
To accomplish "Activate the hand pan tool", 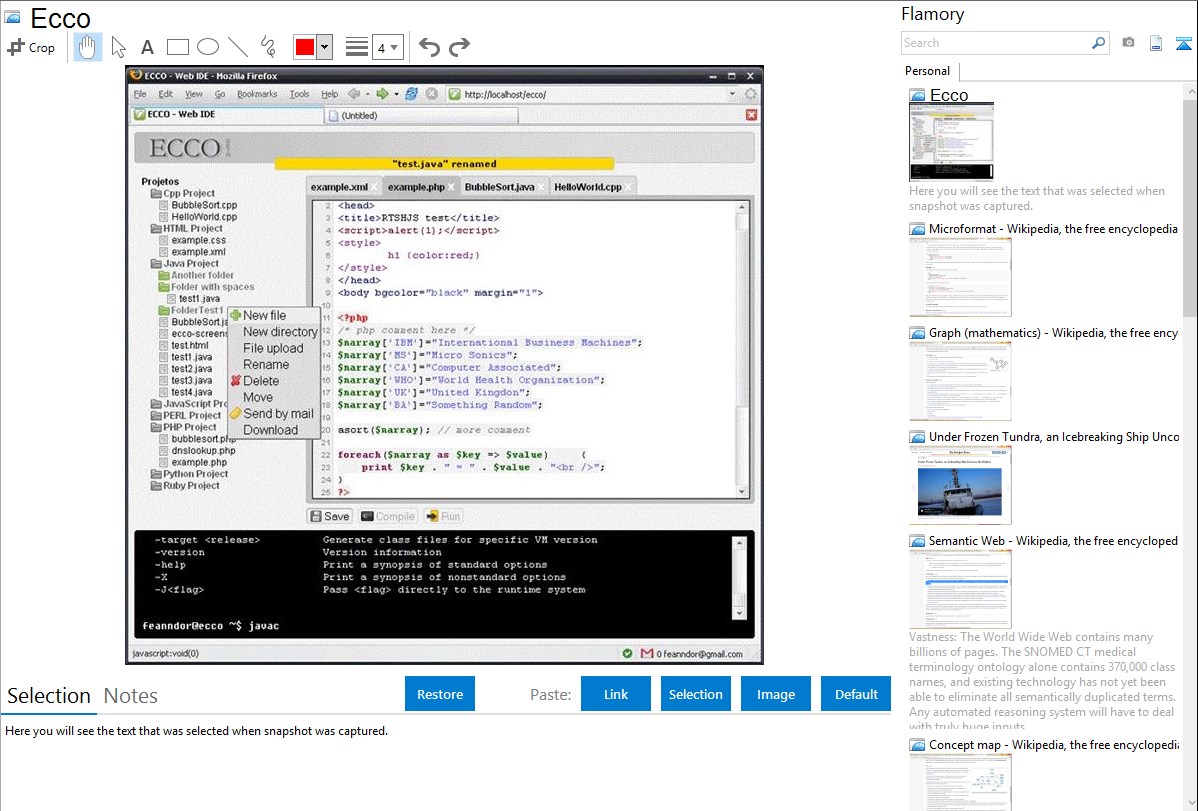I will click(x=87, y=47).
